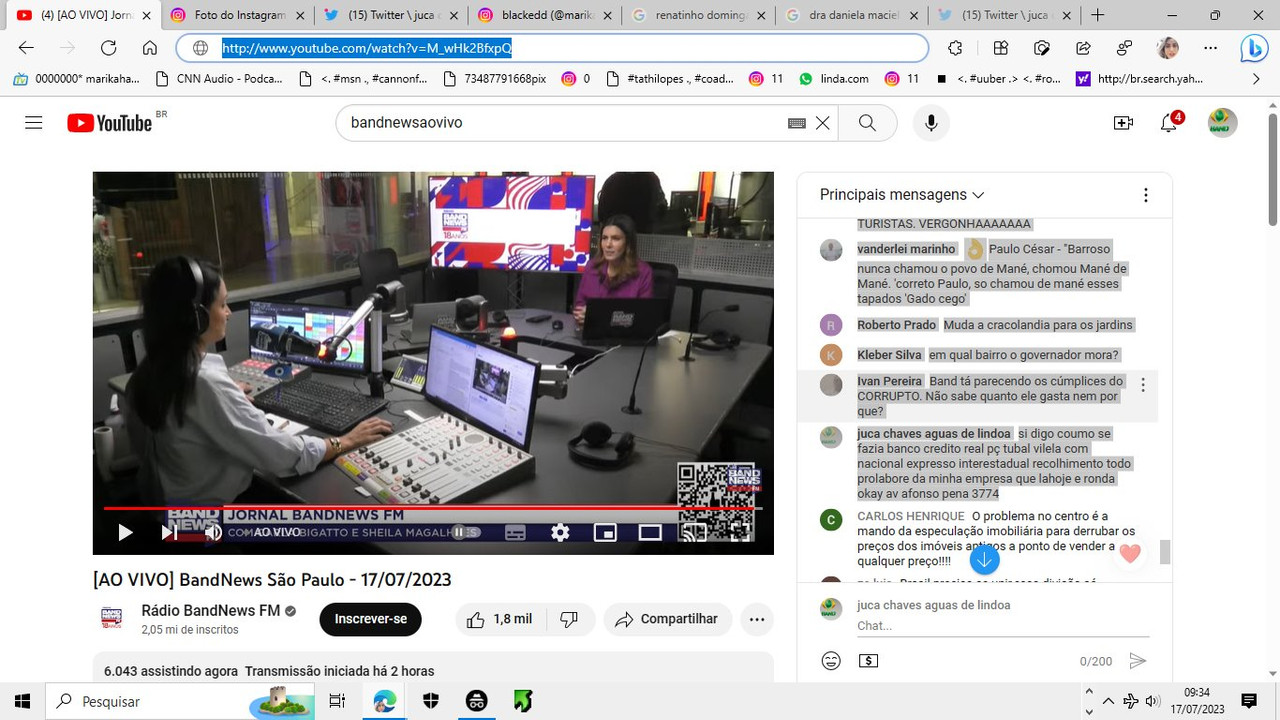Dislike the video thumbs-down
Viewport: 1280px width, 720px height.
tap(569, 619)
